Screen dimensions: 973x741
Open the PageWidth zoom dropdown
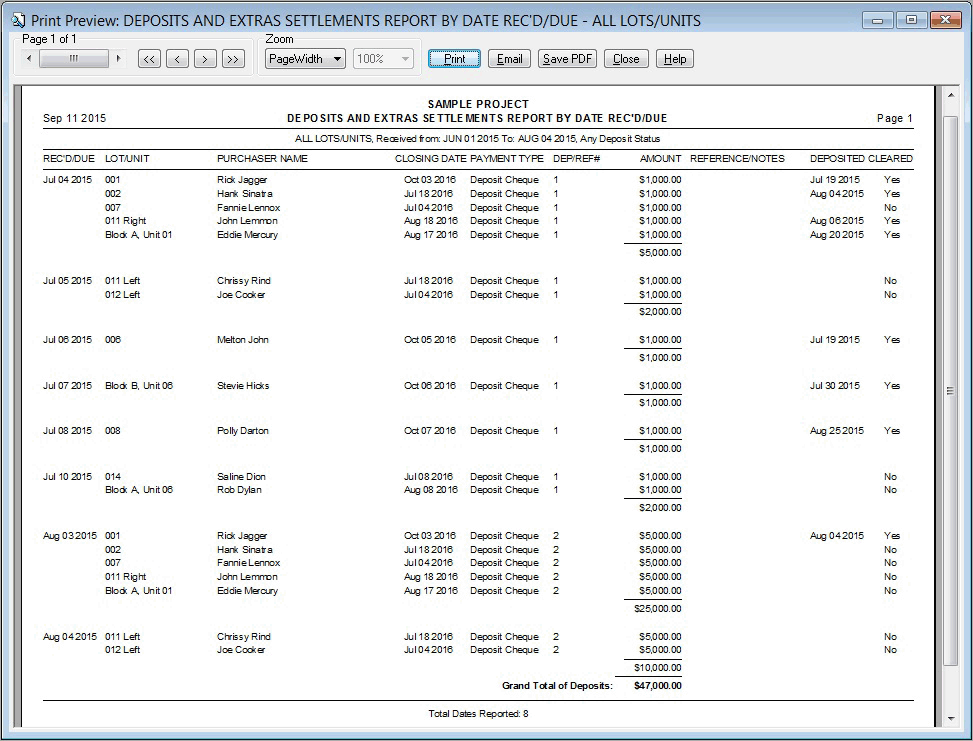click(x=304, y=58)
